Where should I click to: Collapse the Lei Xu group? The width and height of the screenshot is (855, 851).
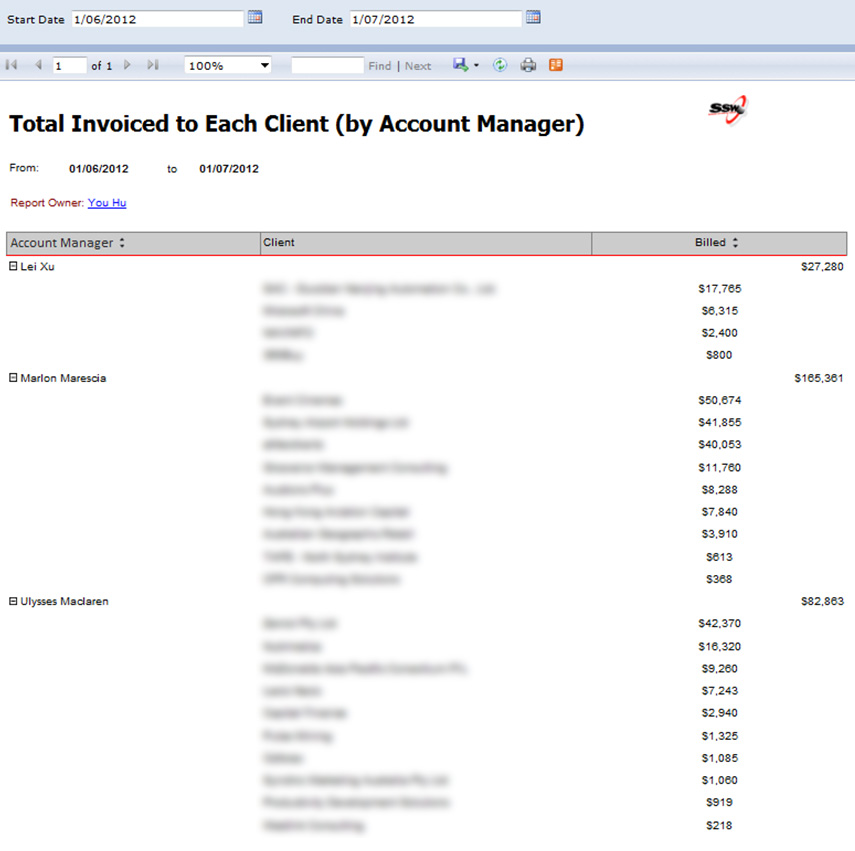click(13, 266)
